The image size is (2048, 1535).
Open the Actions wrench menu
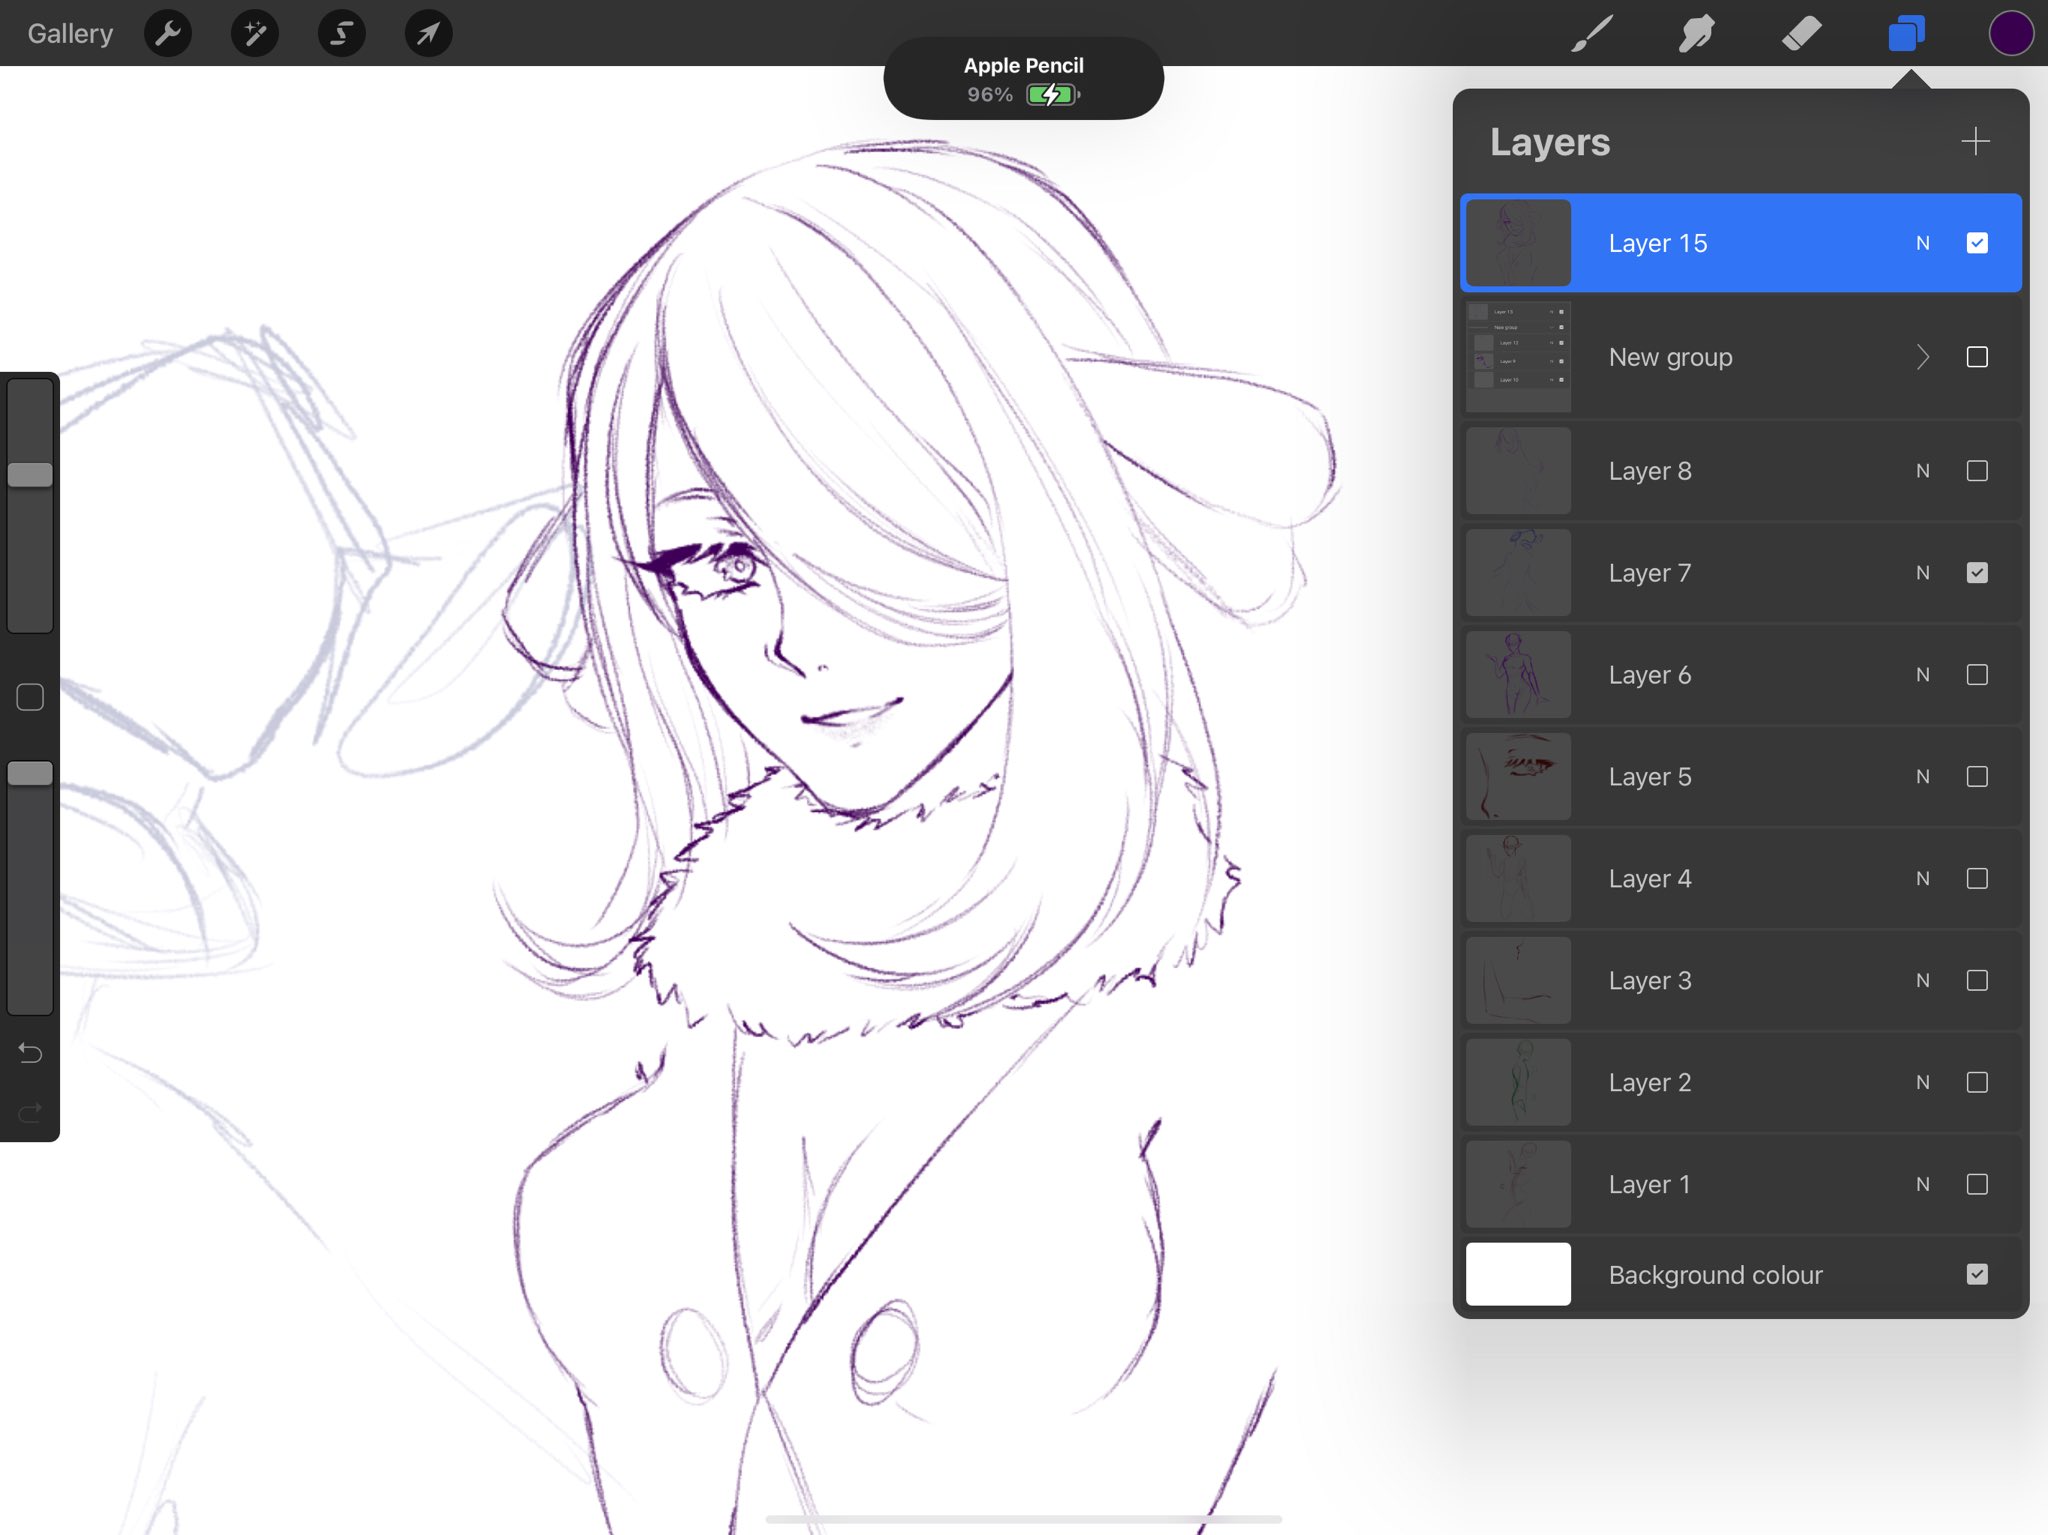click(x=168, y=34)
